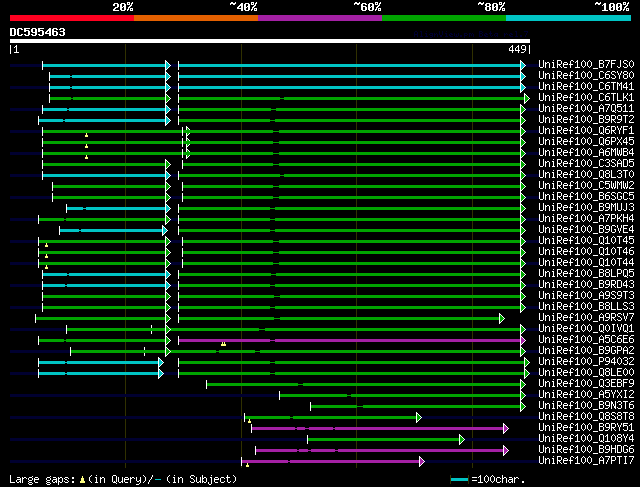Select hit UniRef100_Q0IVQ1
Image resolution: width=640 pixels, height=487 pixels.
[x=586, y=329]
